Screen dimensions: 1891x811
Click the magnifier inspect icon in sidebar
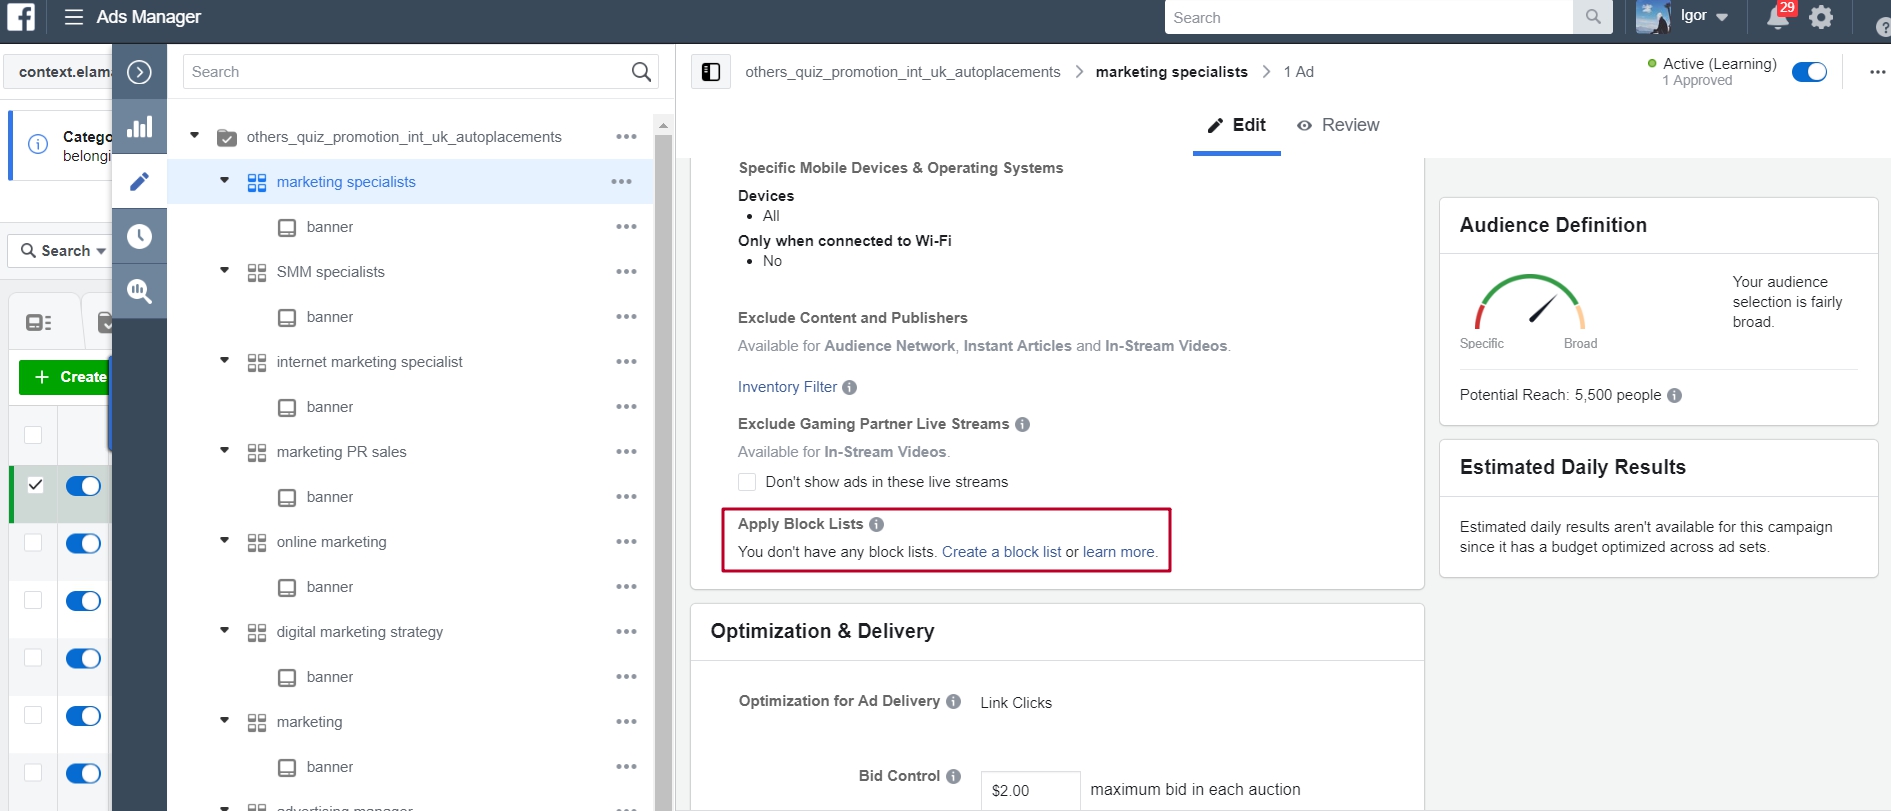click(140, 291)
